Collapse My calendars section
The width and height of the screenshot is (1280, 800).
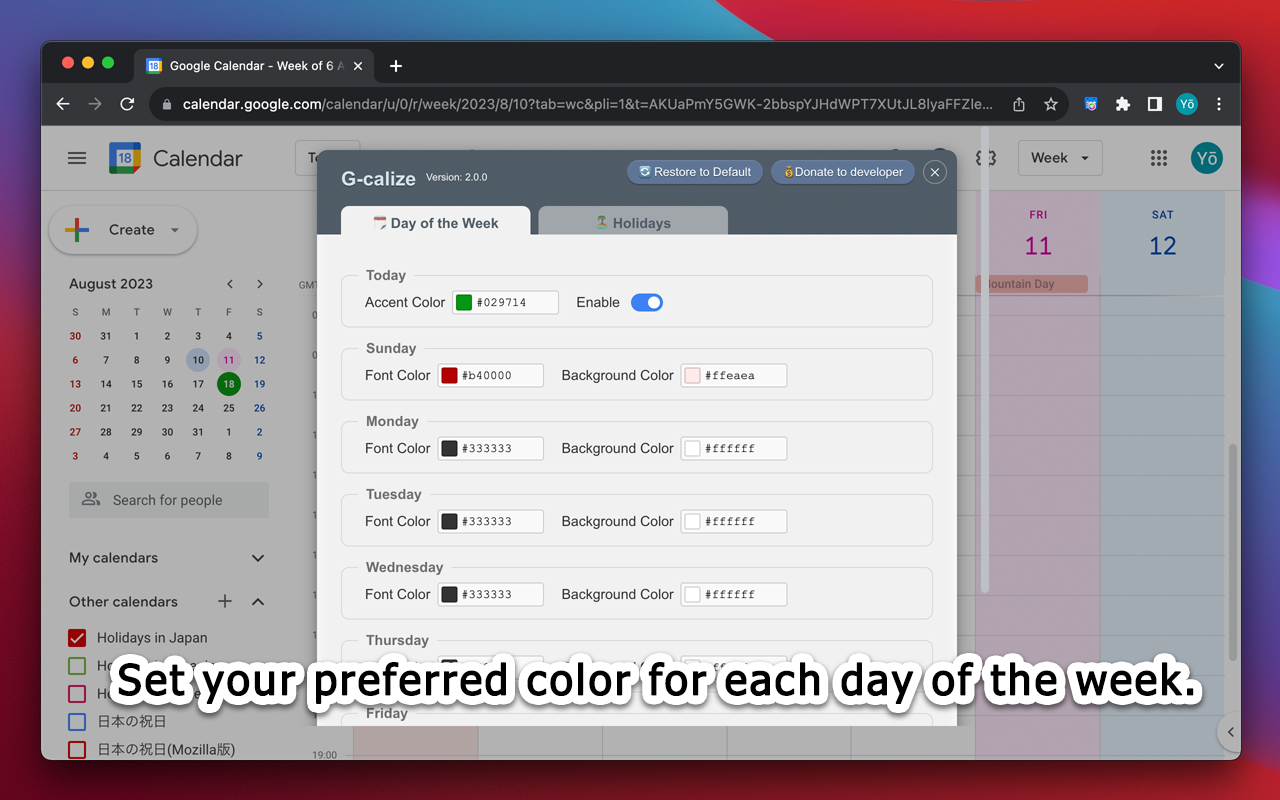click(258, 558)
